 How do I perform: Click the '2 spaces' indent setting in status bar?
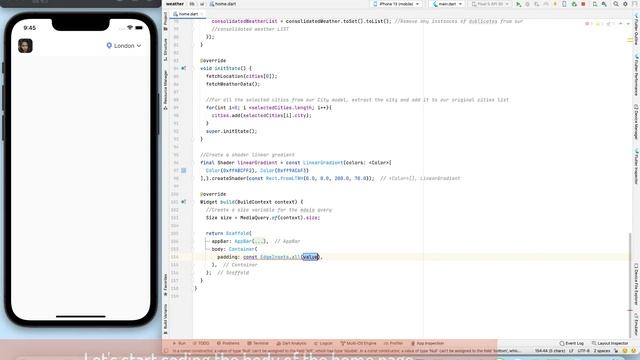tap(602, 351)
